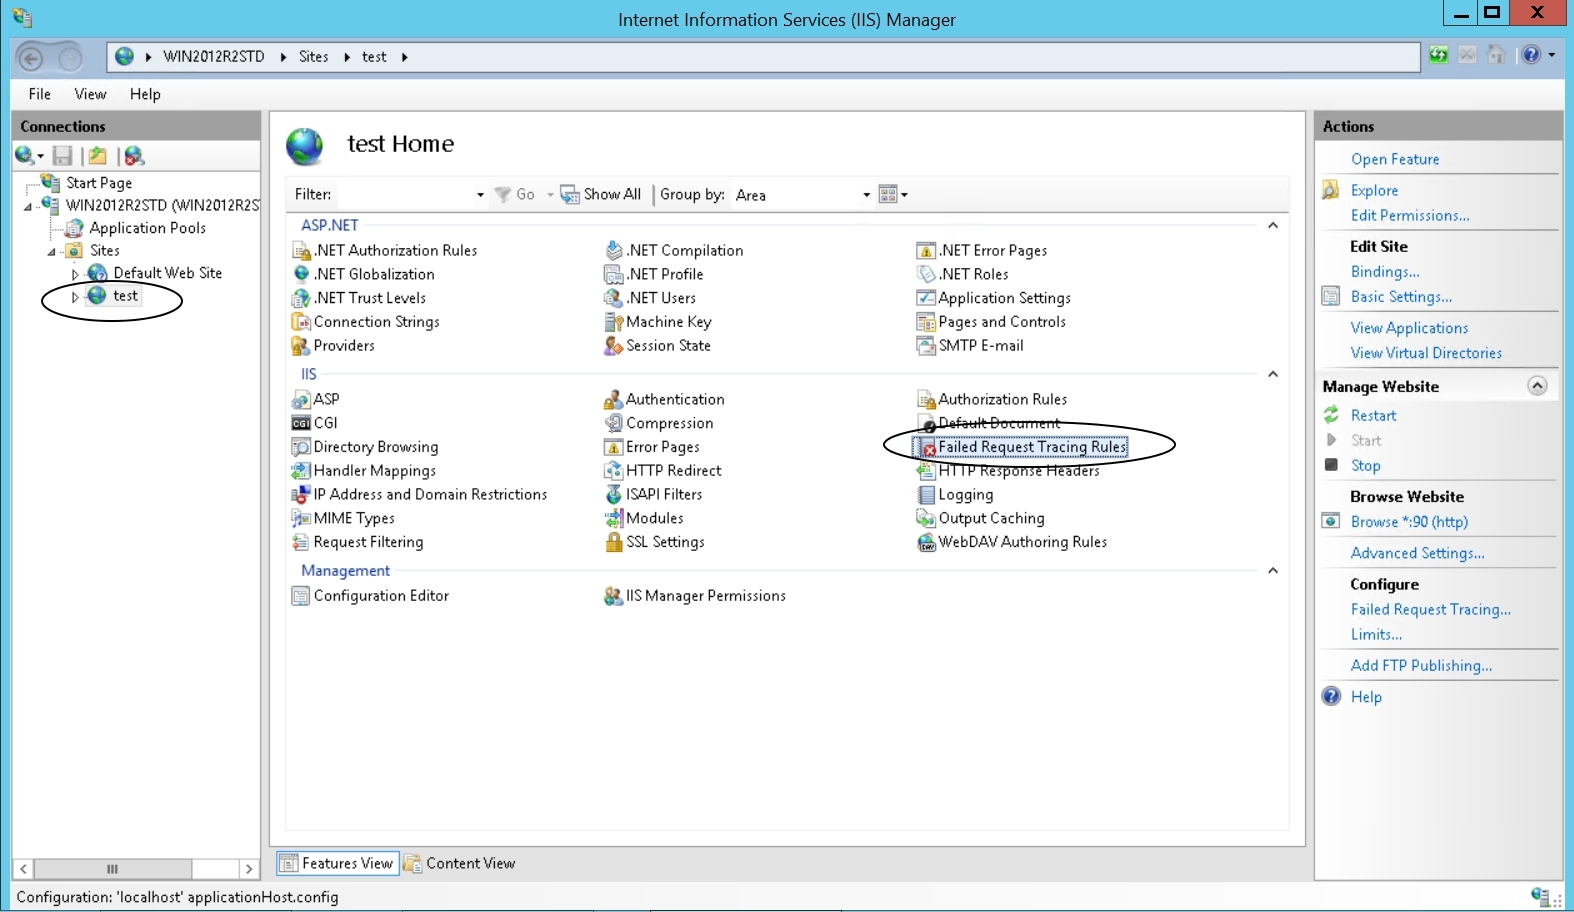This screenshot has height=912, width=1574.
Task: Select Start Page in Connections tree
Action: 99,183
